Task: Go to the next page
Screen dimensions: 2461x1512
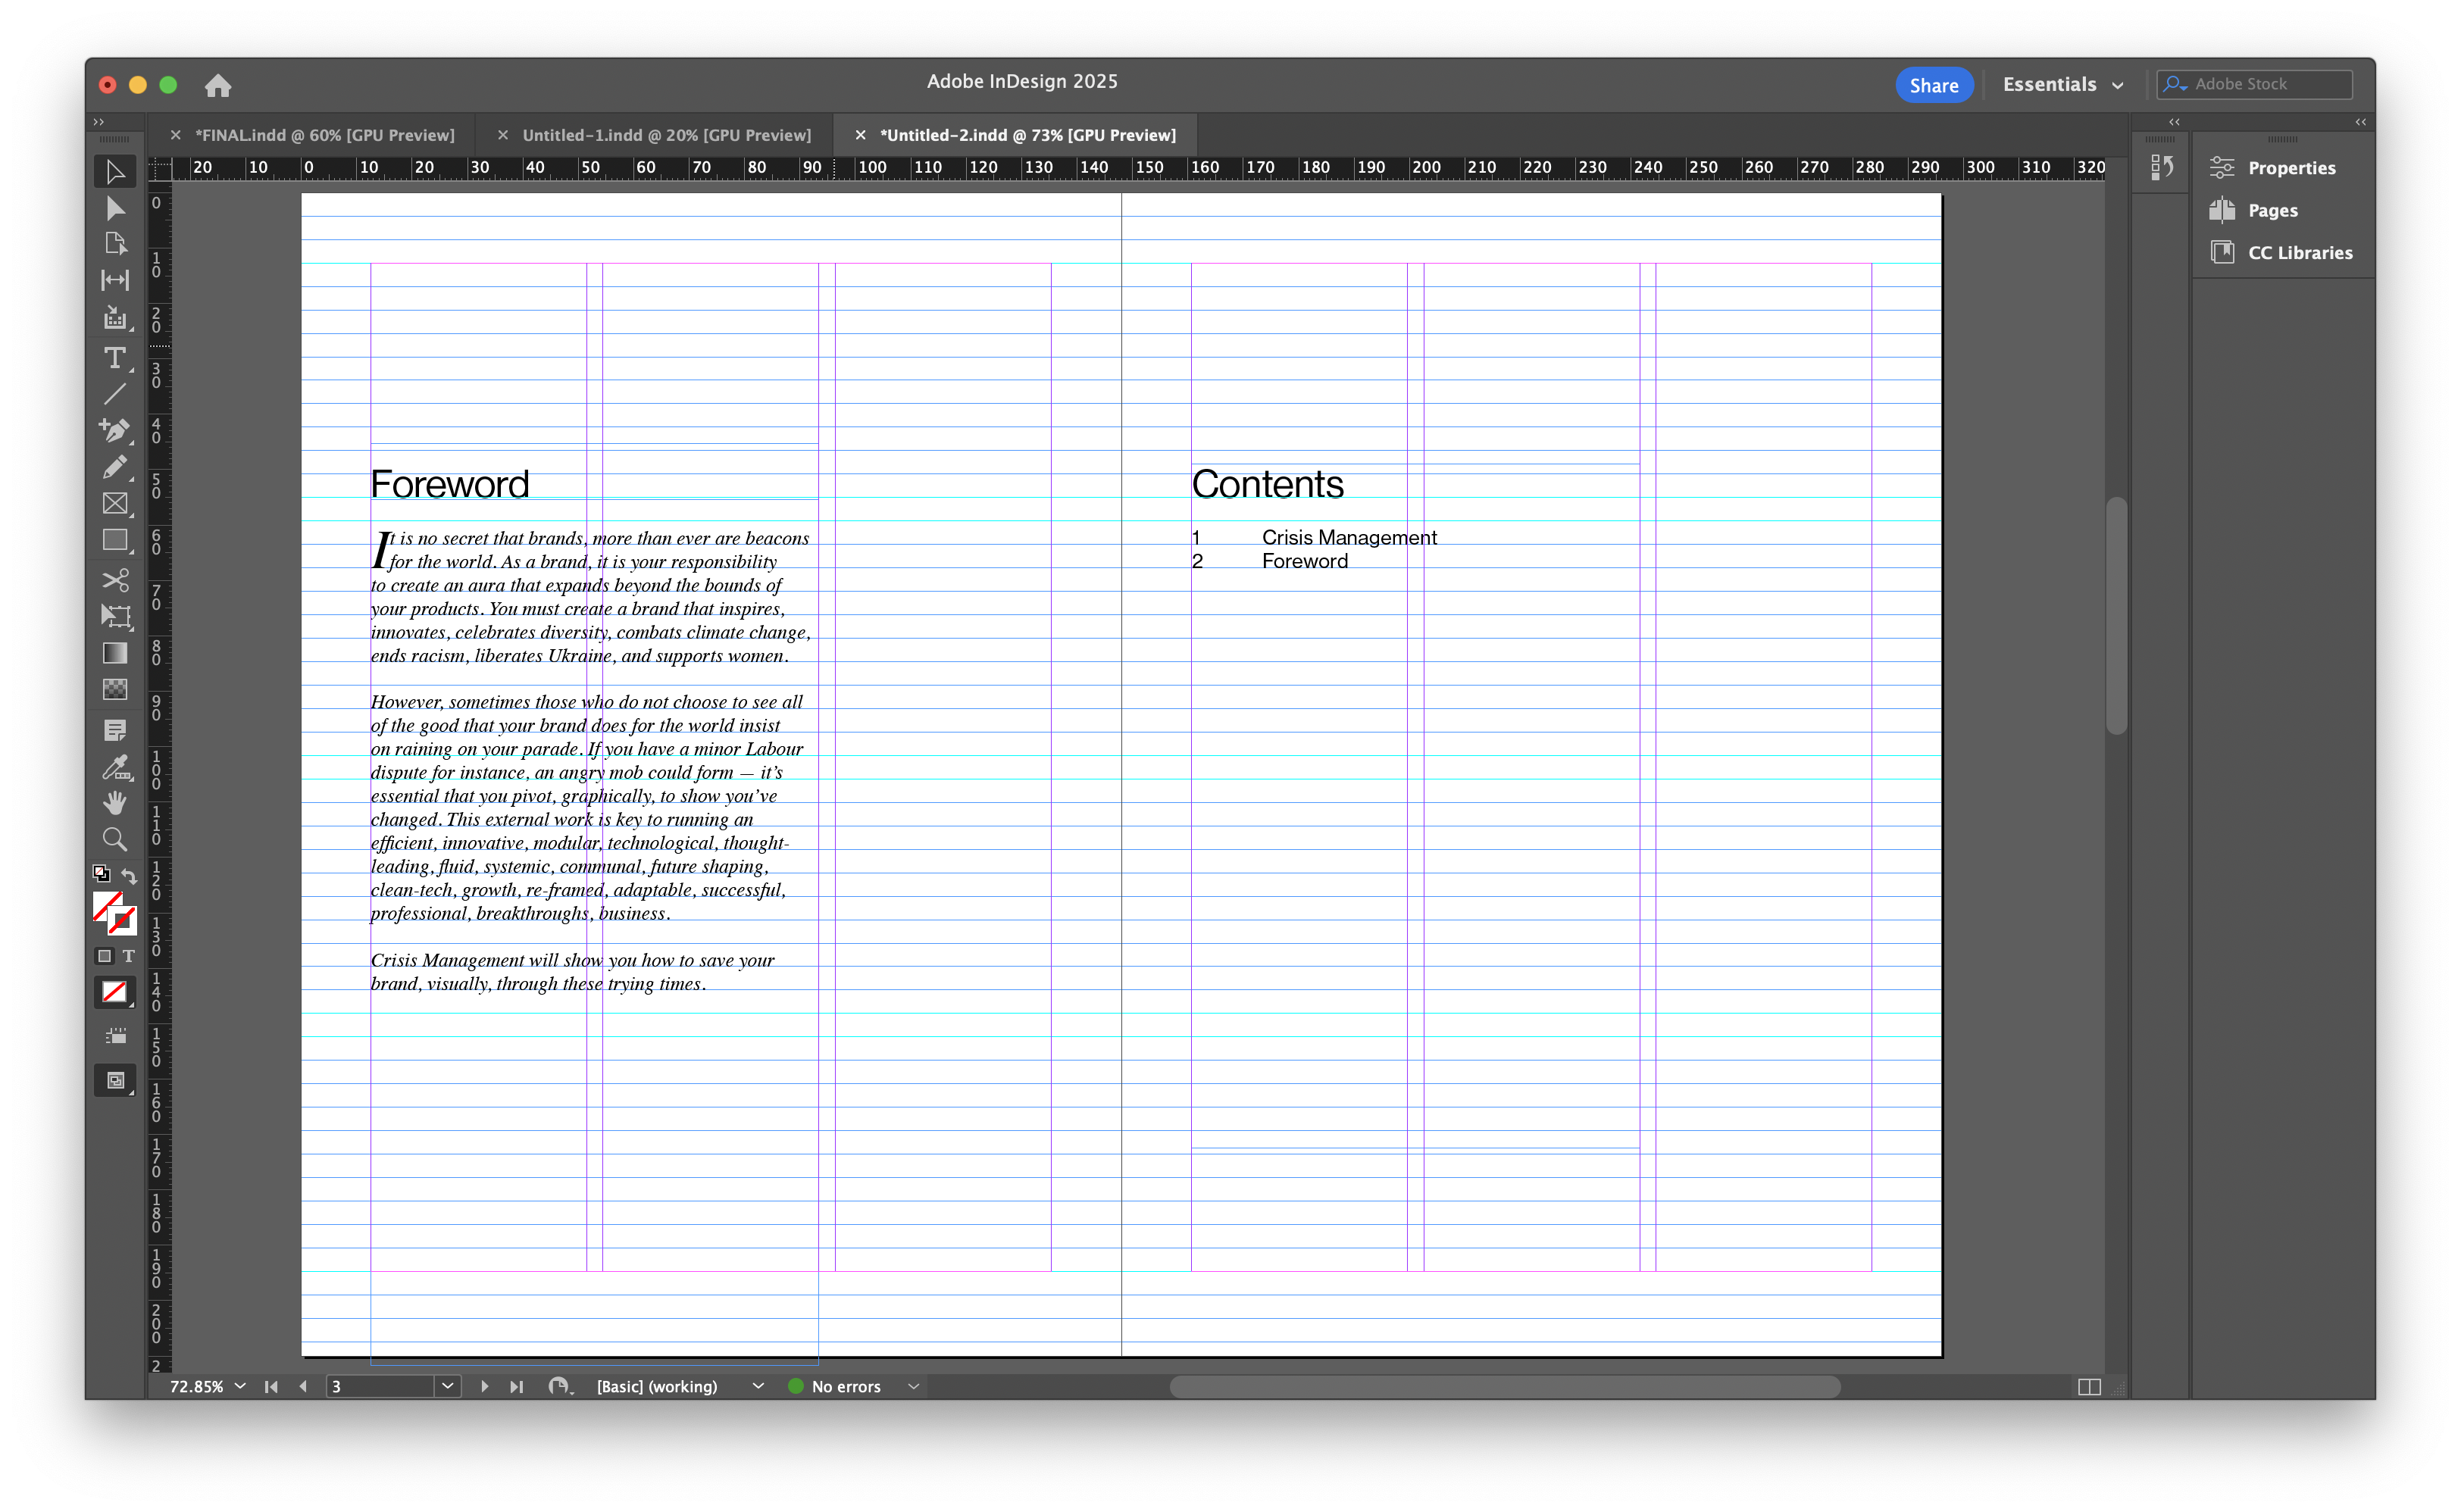Action: pyautogui.click(x=484, y=1386)
